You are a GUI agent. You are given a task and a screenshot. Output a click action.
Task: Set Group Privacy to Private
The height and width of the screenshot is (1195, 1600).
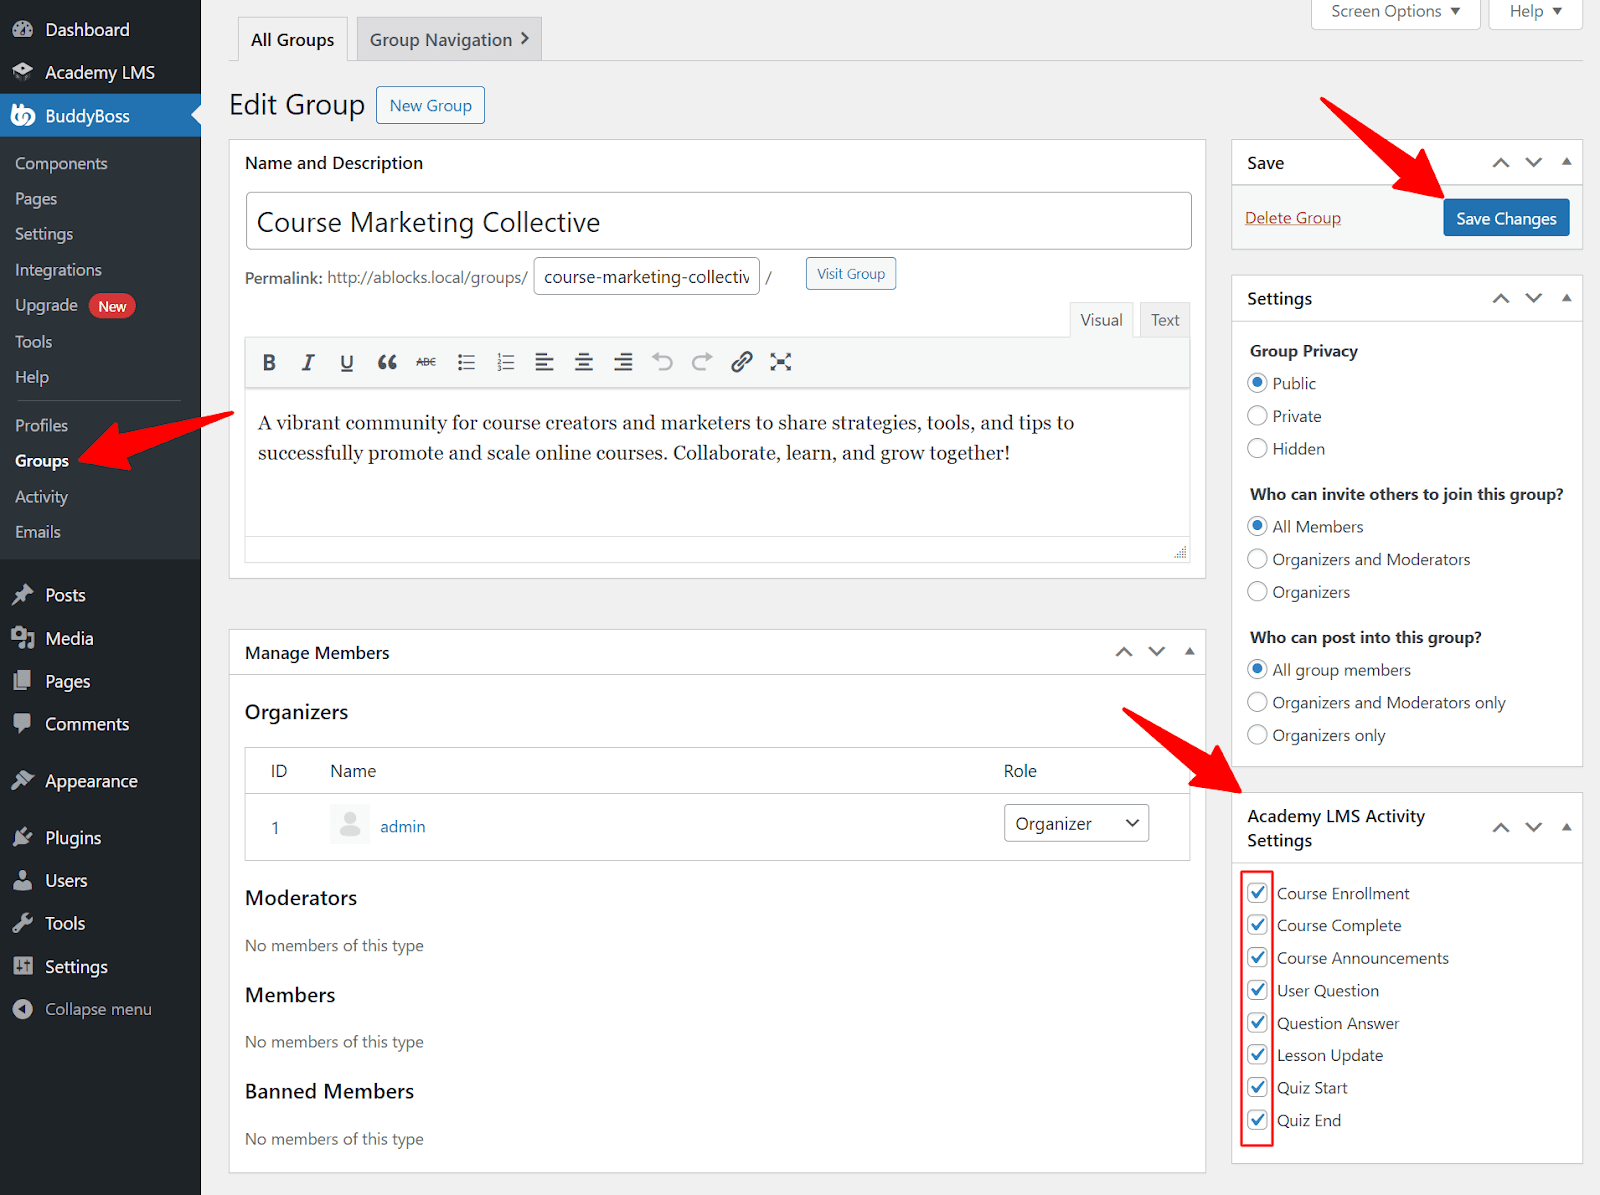1257,415
